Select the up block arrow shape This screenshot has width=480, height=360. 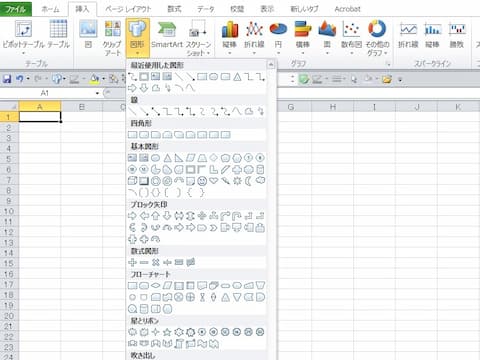[156, 216]
